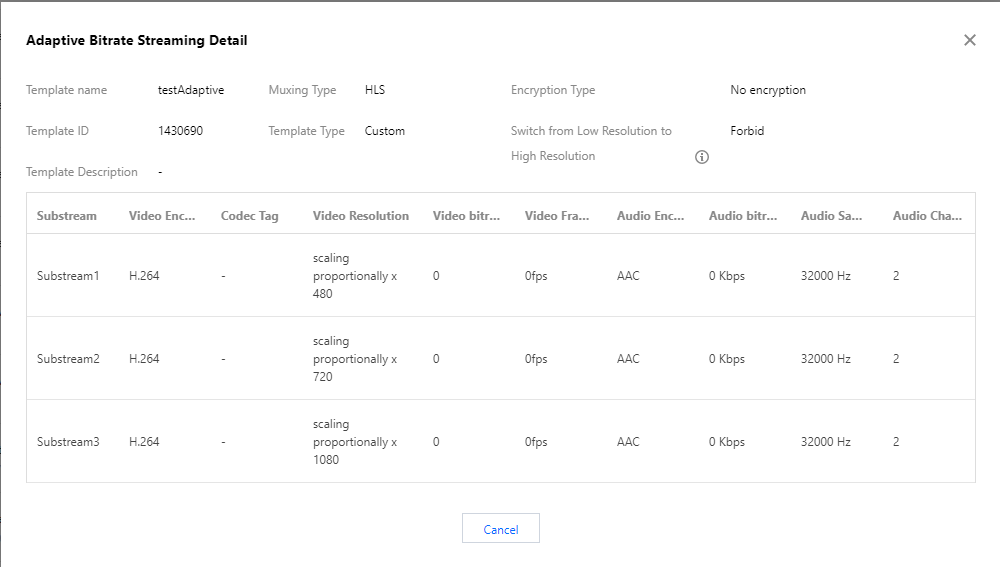This screenshot has height=567, width=1000.
Task: Click the template name value testAdaptive
Action: coord(191,90)
